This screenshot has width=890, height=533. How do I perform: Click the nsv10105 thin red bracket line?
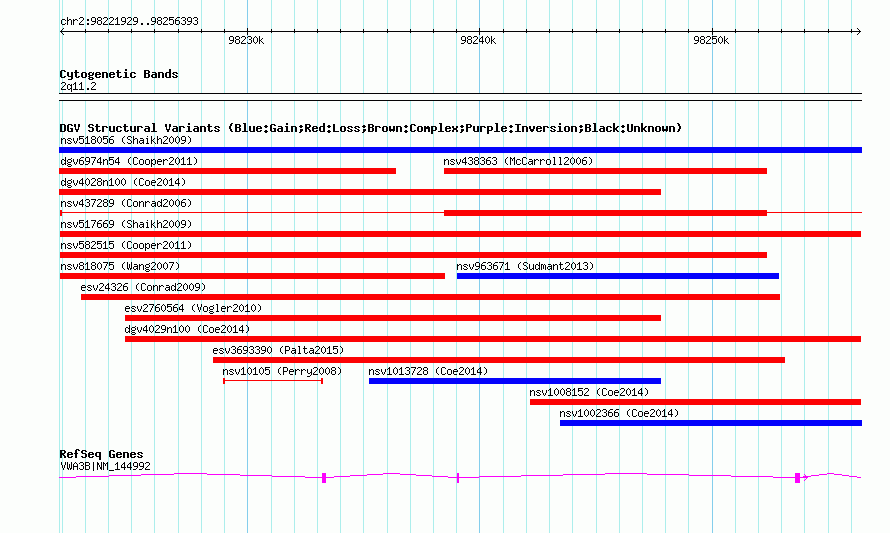tap(273, 381)
